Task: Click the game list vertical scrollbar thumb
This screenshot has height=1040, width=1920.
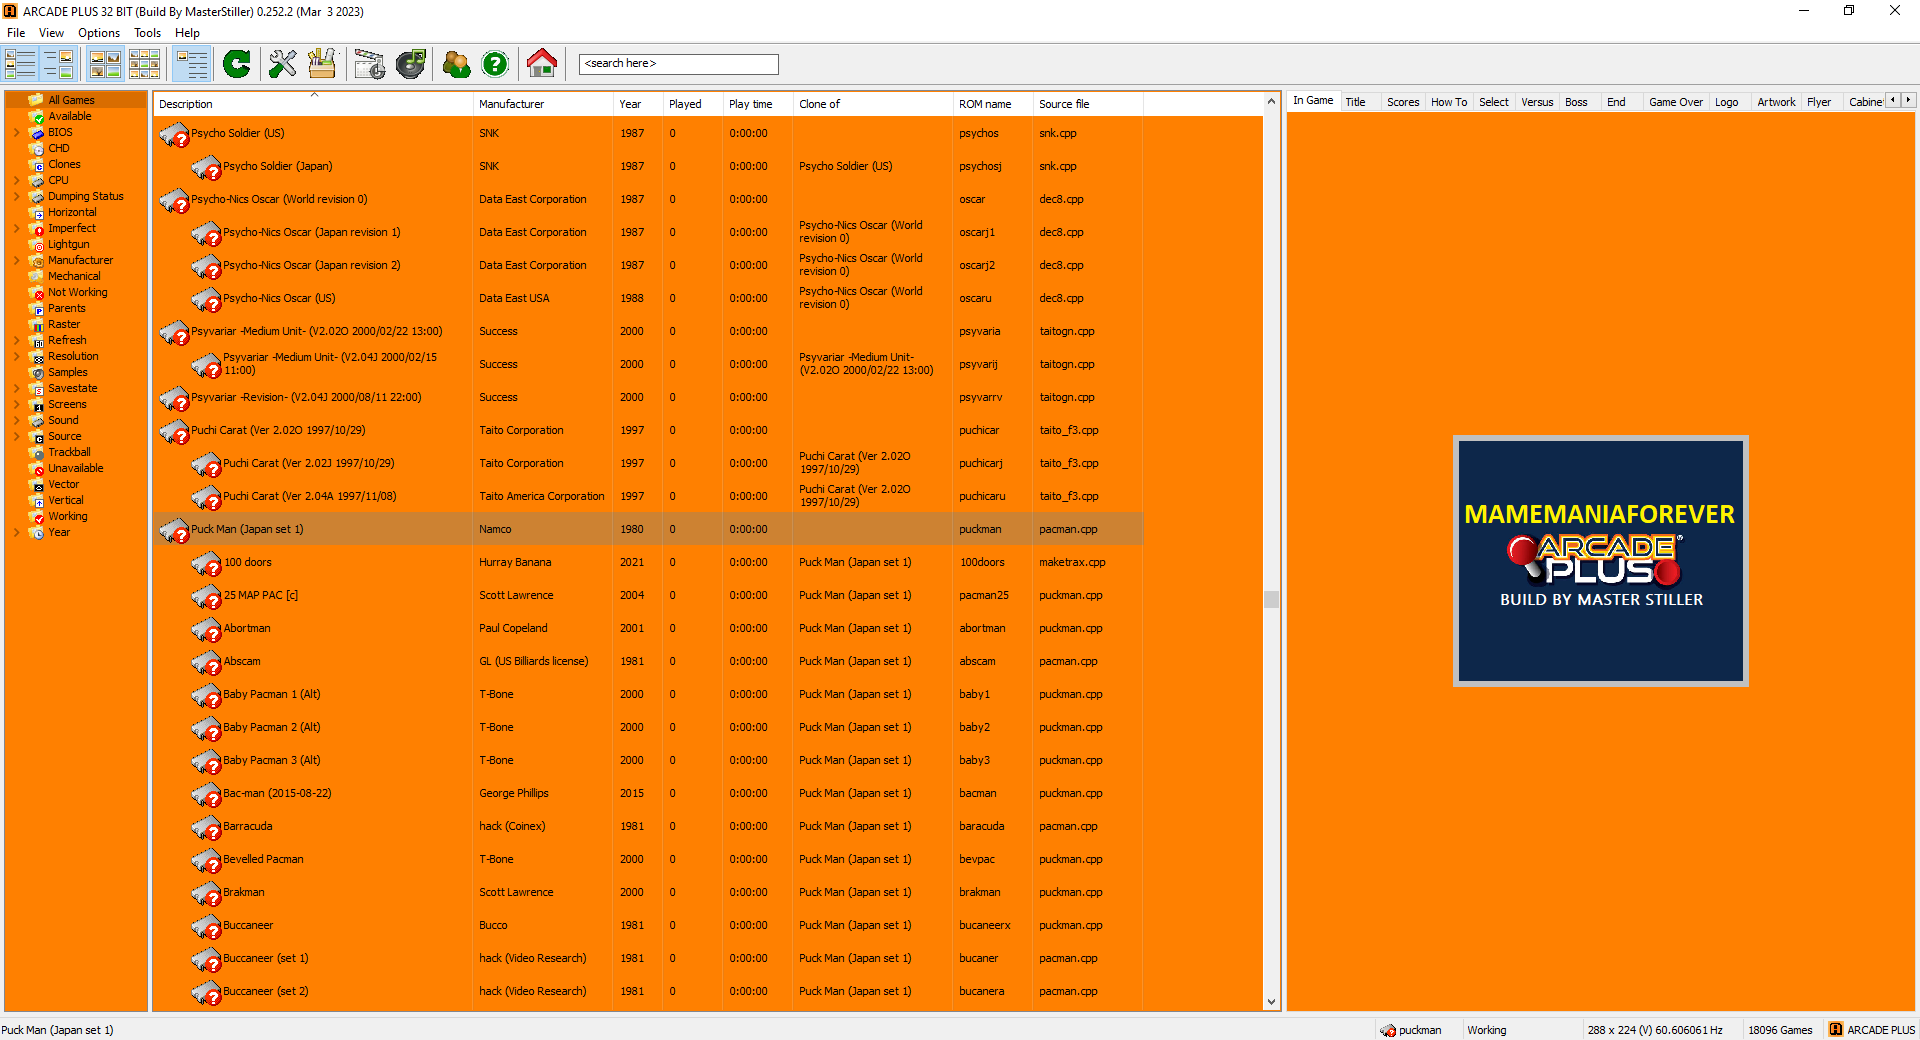Action: click(x=1271, y=600)
